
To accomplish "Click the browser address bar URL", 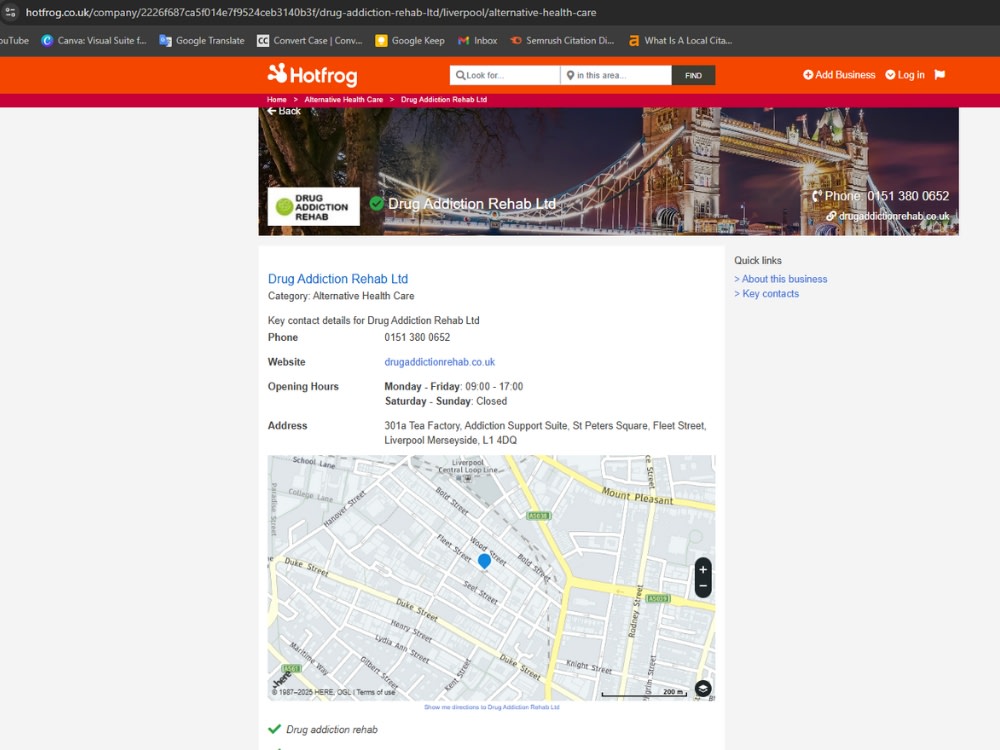I will coord(311,12).
